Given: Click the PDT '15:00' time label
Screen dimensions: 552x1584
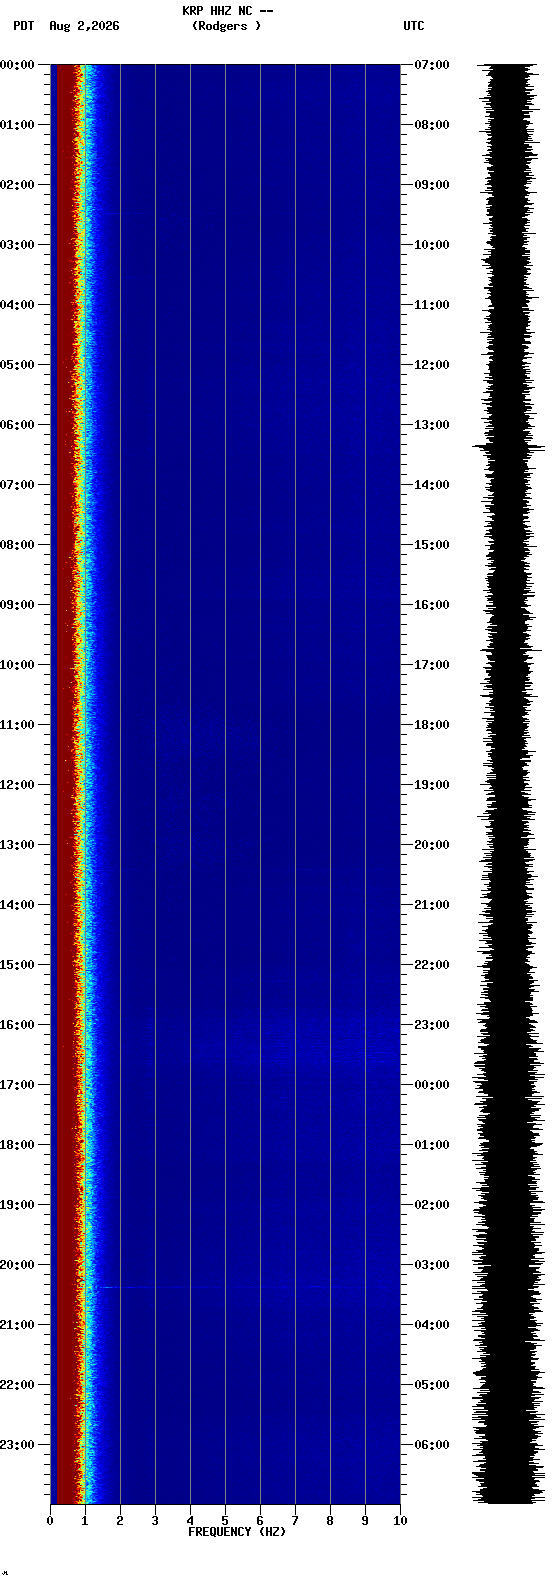Looking at the screenshot, I should click(17, 965).
